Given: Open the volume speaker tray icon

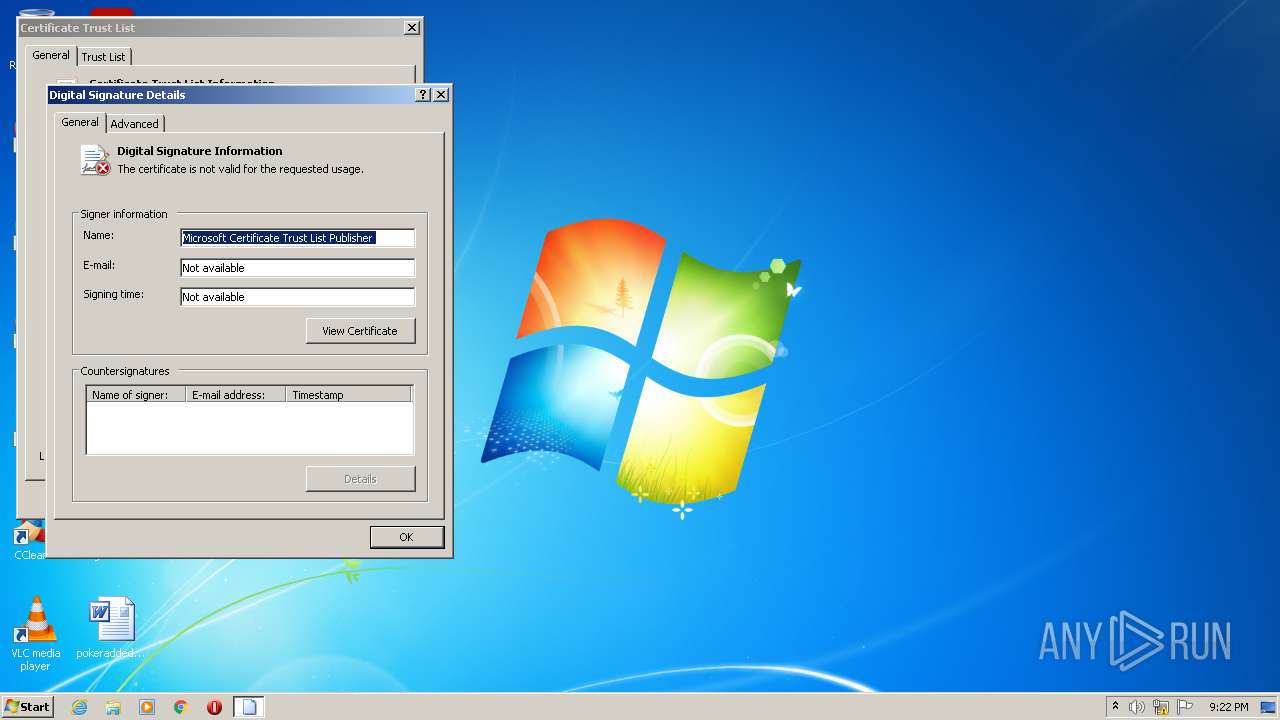Looking at the screenshot, I should (x=1137, y=707).
